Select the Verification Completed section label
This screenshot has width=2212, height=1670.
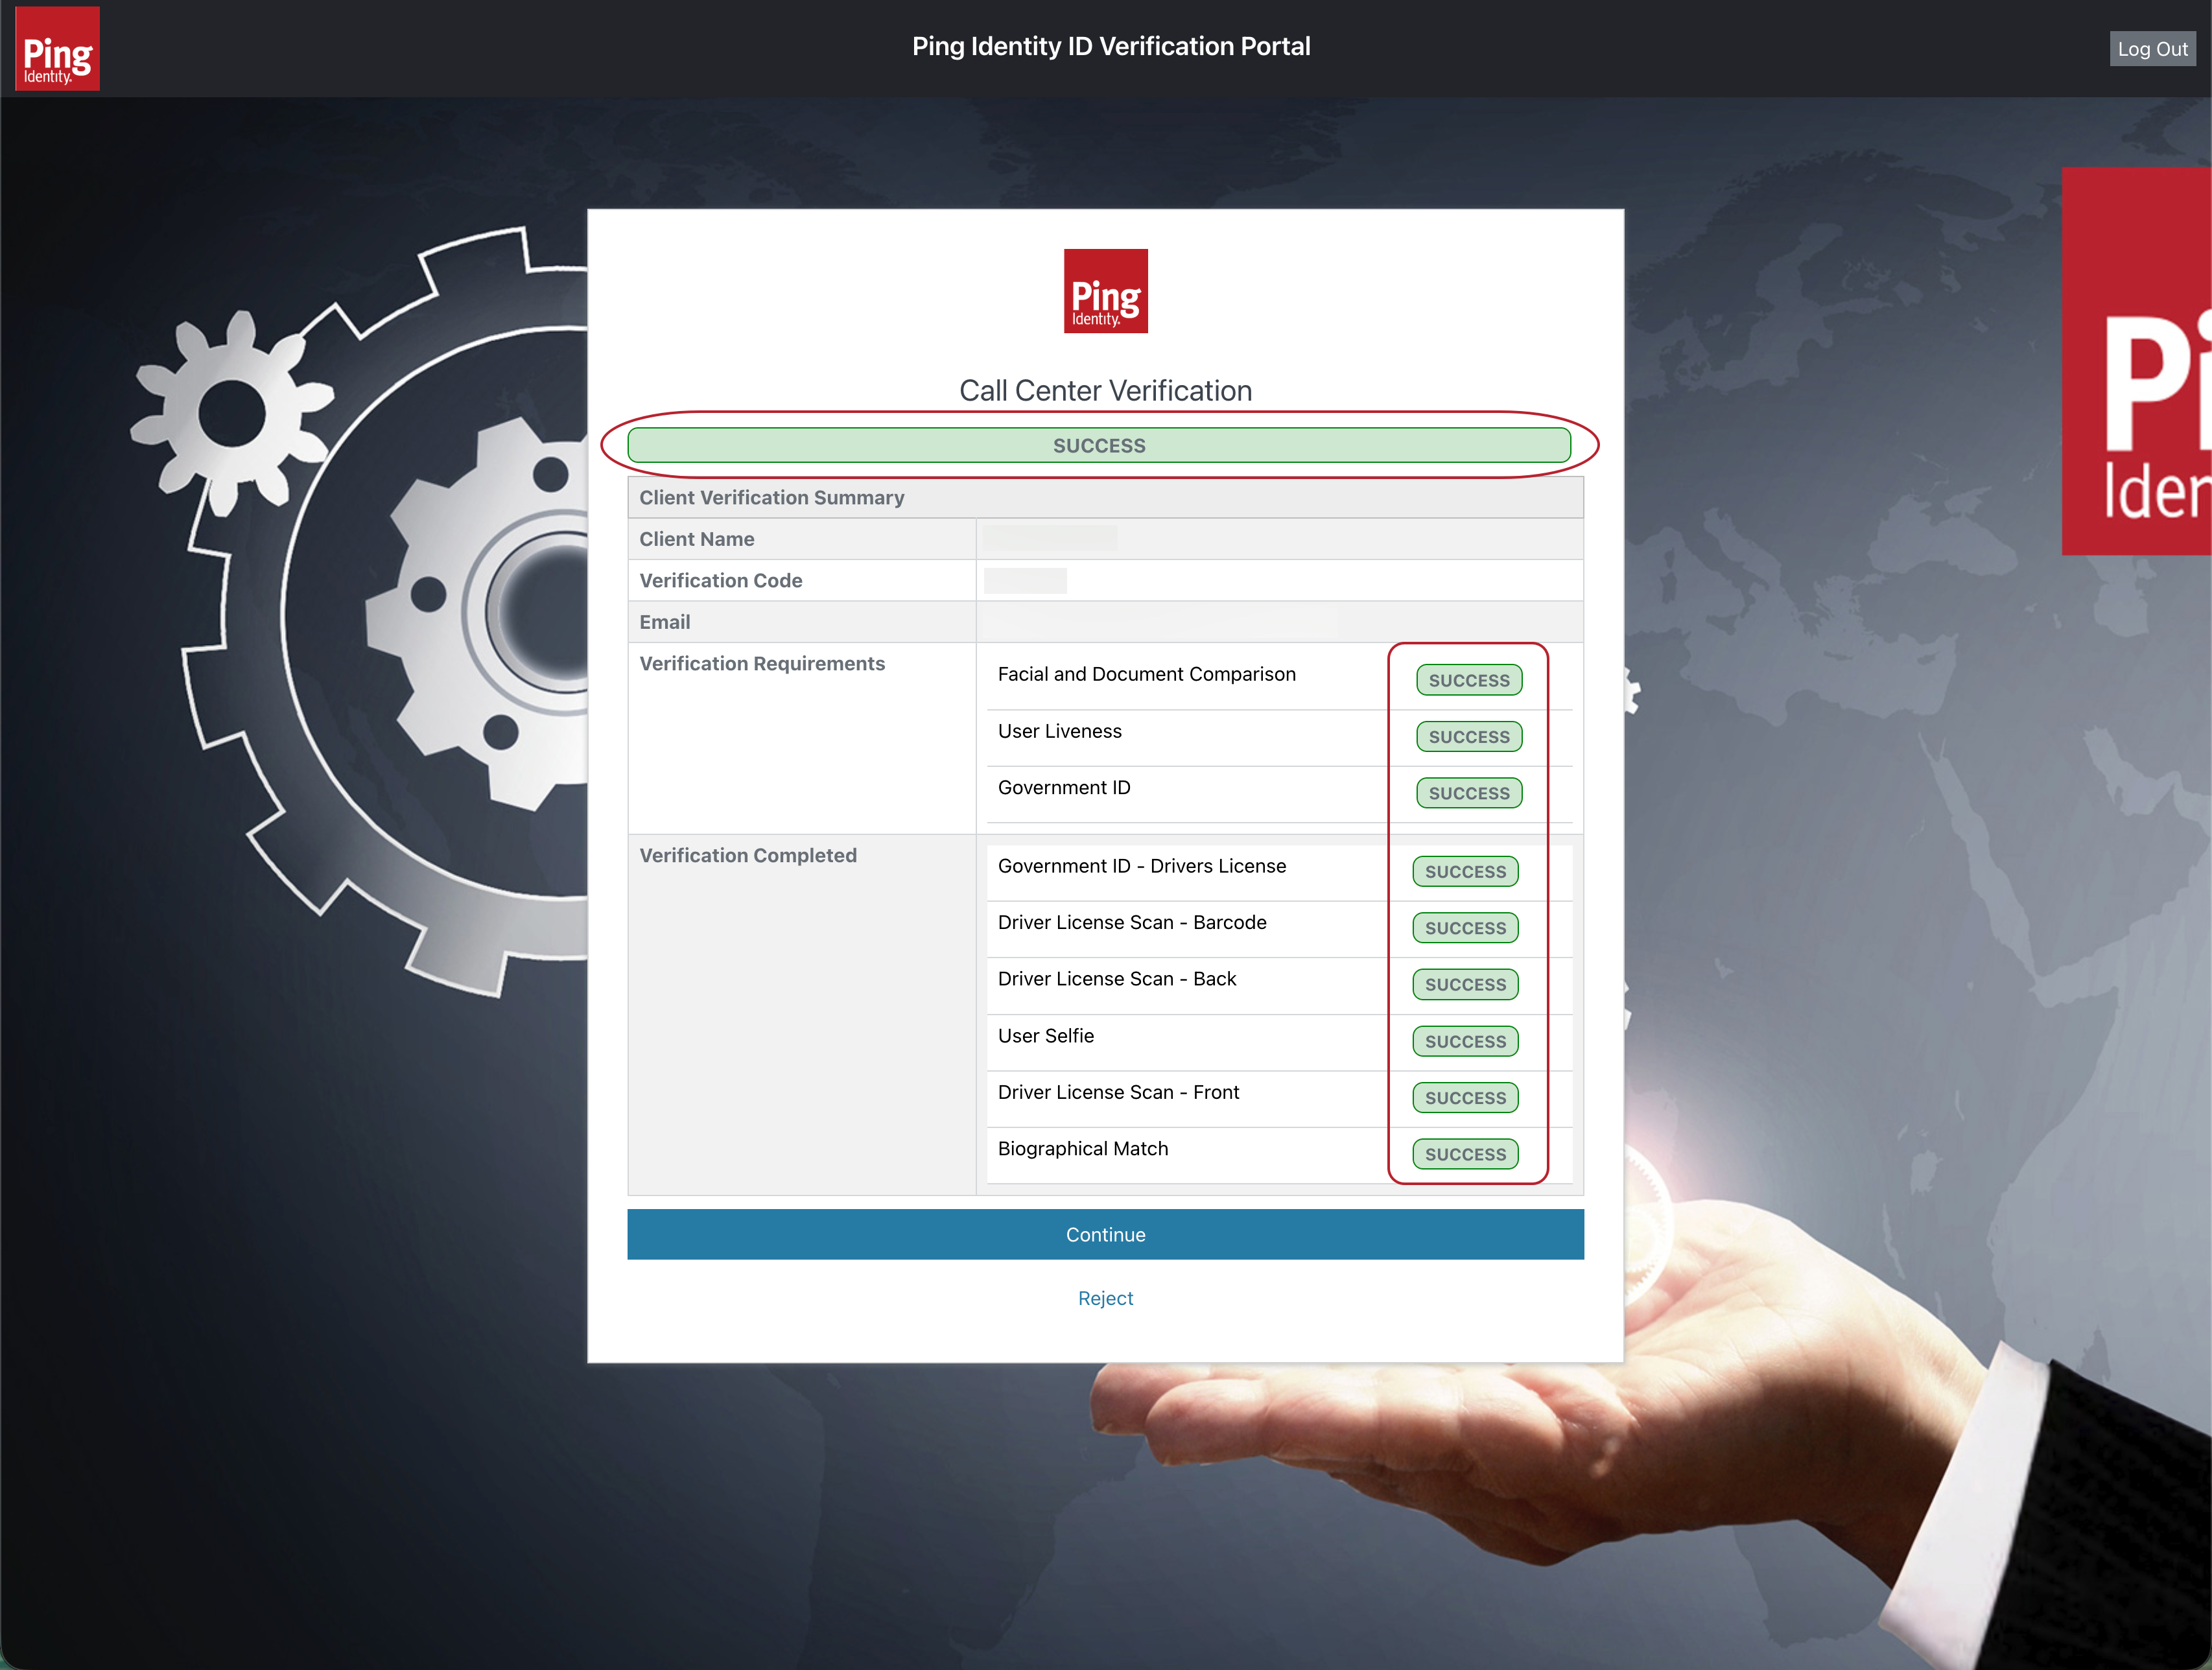(748, 855)
